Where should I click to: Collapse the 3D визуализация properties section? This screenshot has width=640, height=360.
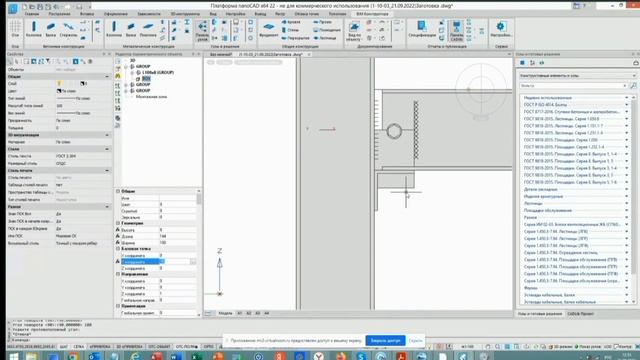click(107, 135)
